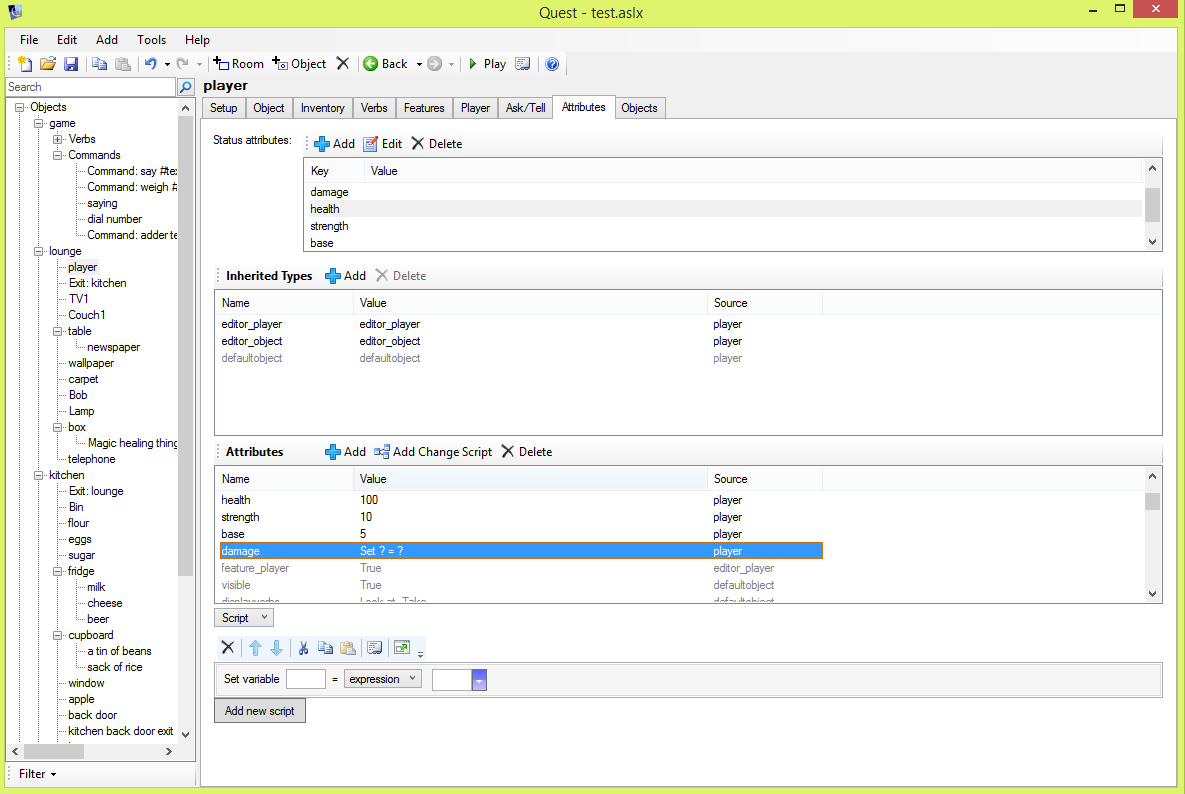This screenshot has width=1185, height=794.
Task: Open the purple expression value dropdown
Action: click(x=479, y=680)
